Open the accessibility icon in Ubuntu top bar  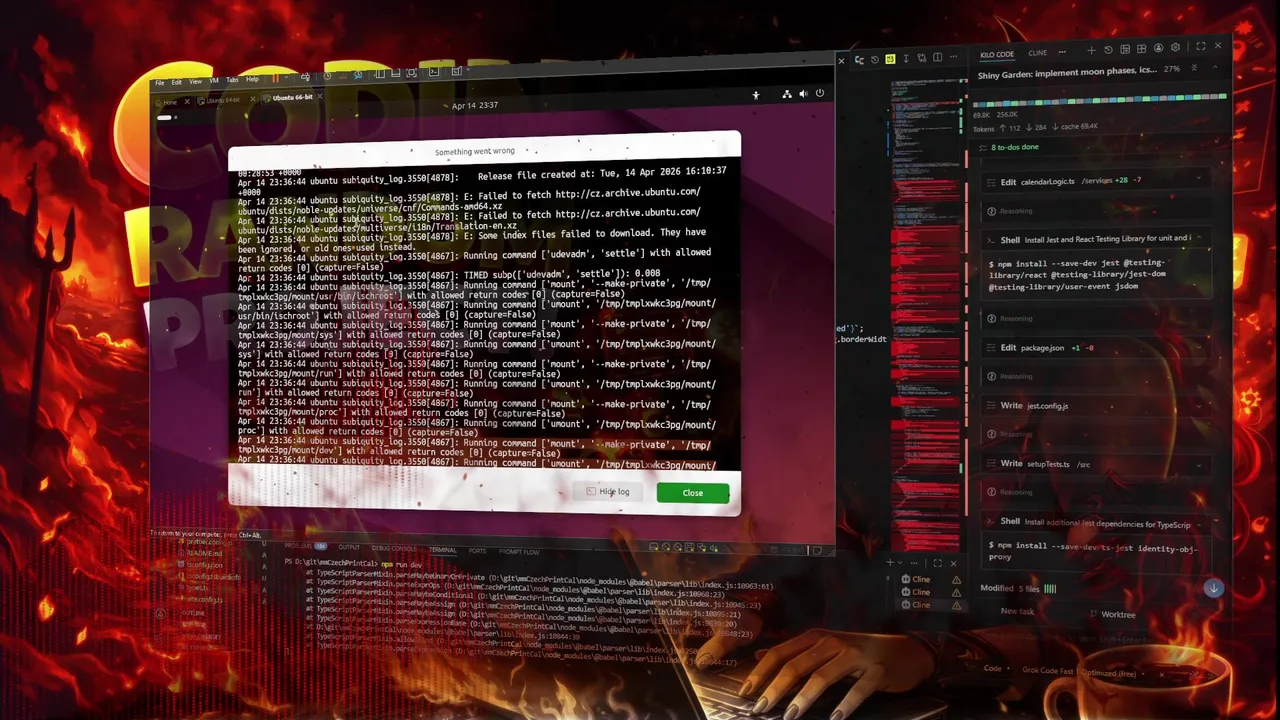coord(755,95)
